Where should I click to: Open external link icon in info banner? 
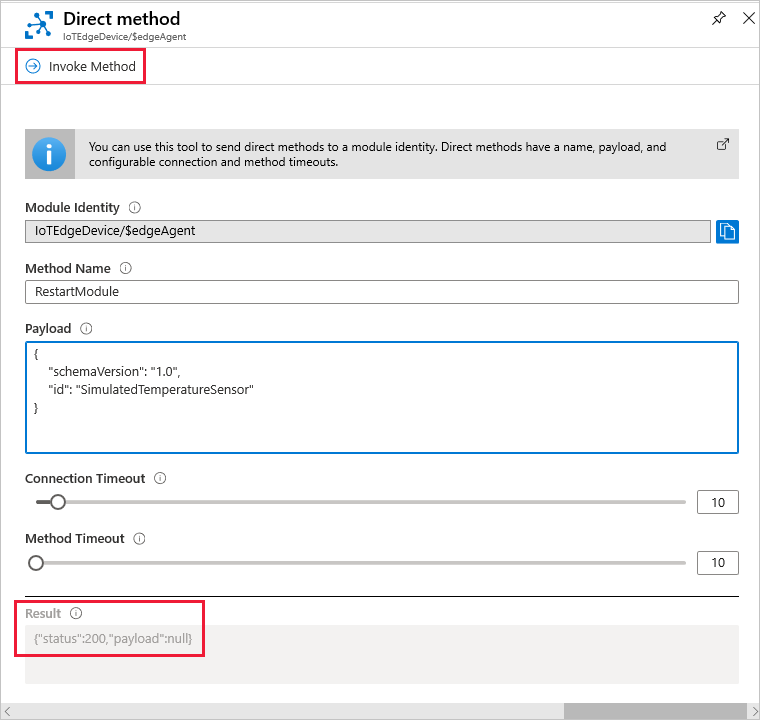[723, 145]
